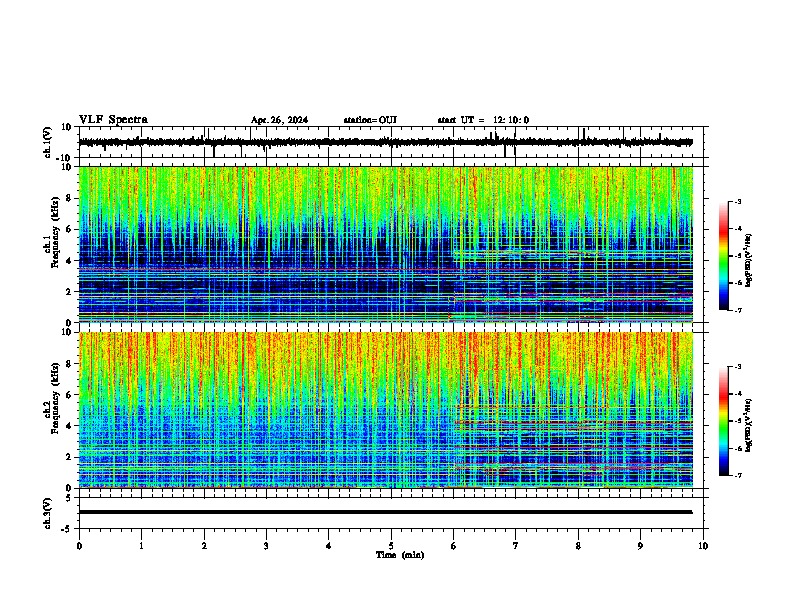Click the "station=OUI" header label

coord(370,120)
